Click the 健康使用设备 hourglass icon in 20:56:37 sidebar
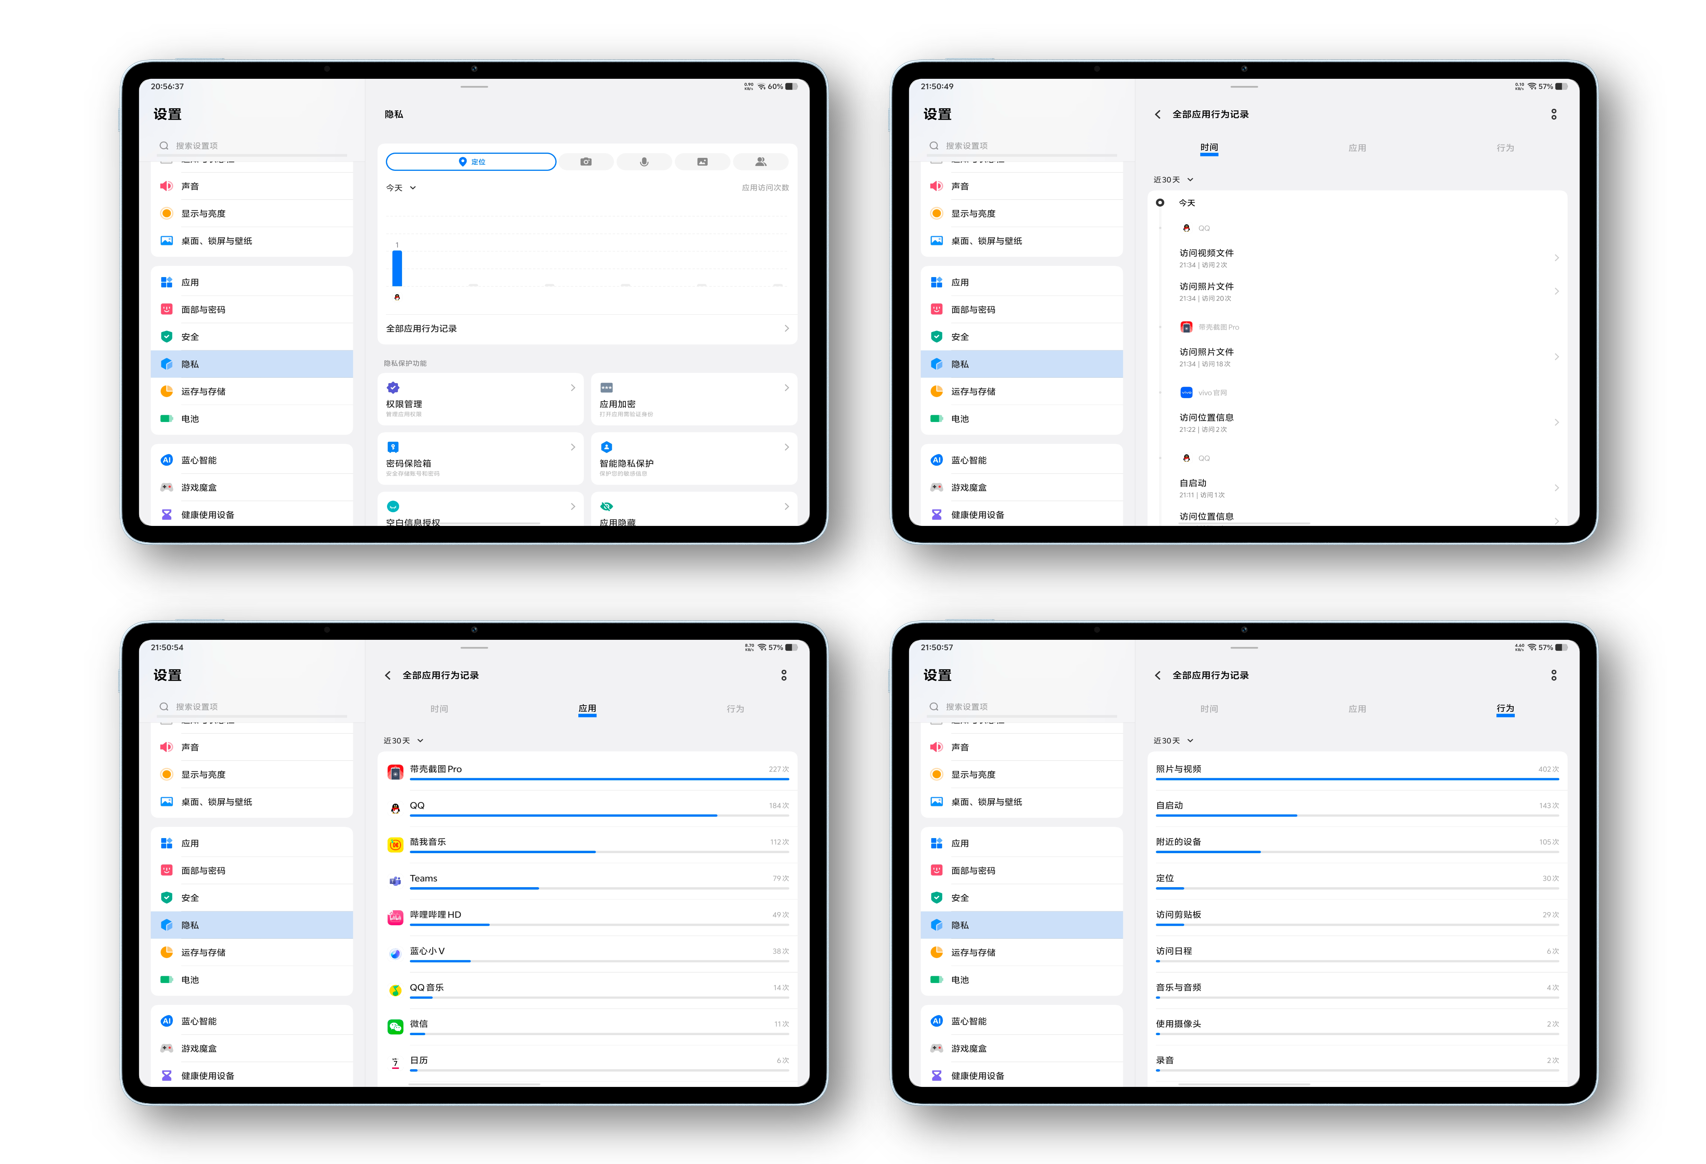This screenshot has height=1164, width=1706. 167,514
